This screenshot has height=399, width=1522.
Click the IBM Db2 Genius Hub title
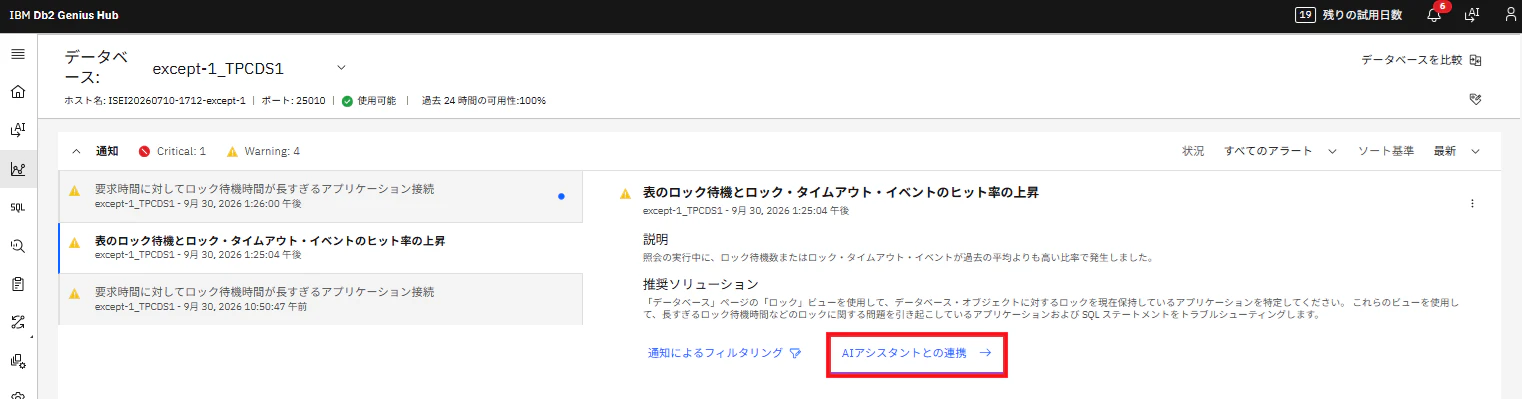pos(64,15)
